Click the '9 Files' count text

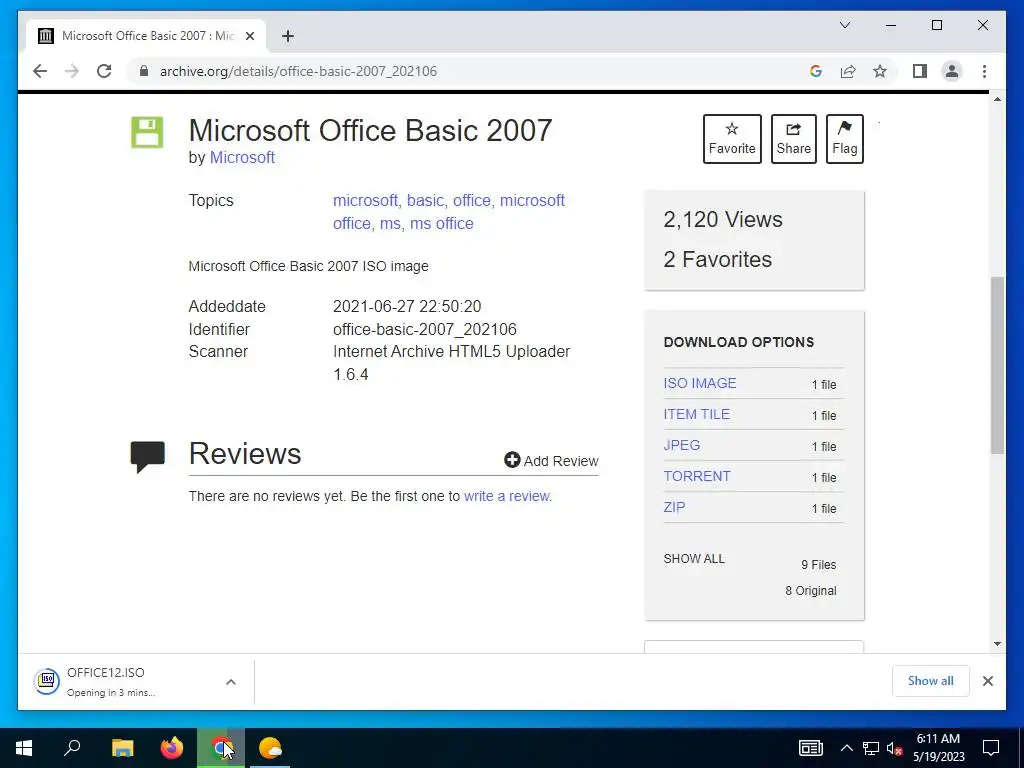point(818,565)
